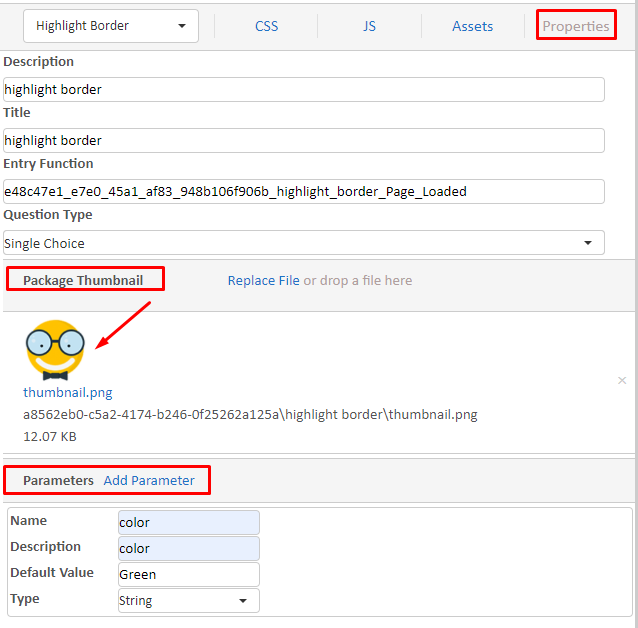Edit the parameter Description field
Image resolution: width=638 pixels, height=628 pixels.
click(x=189, y=549)
